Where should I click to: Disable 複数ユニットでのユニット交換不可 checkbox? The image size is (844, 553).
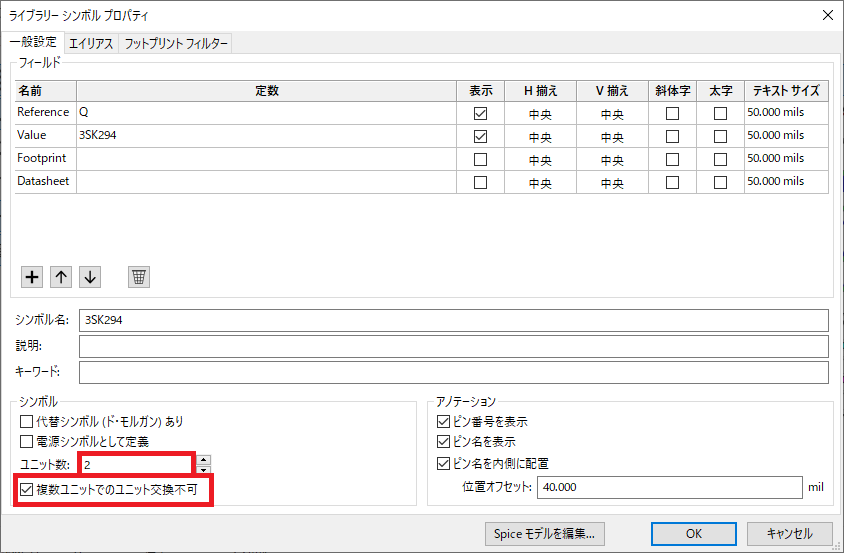(x=27, y=491)
